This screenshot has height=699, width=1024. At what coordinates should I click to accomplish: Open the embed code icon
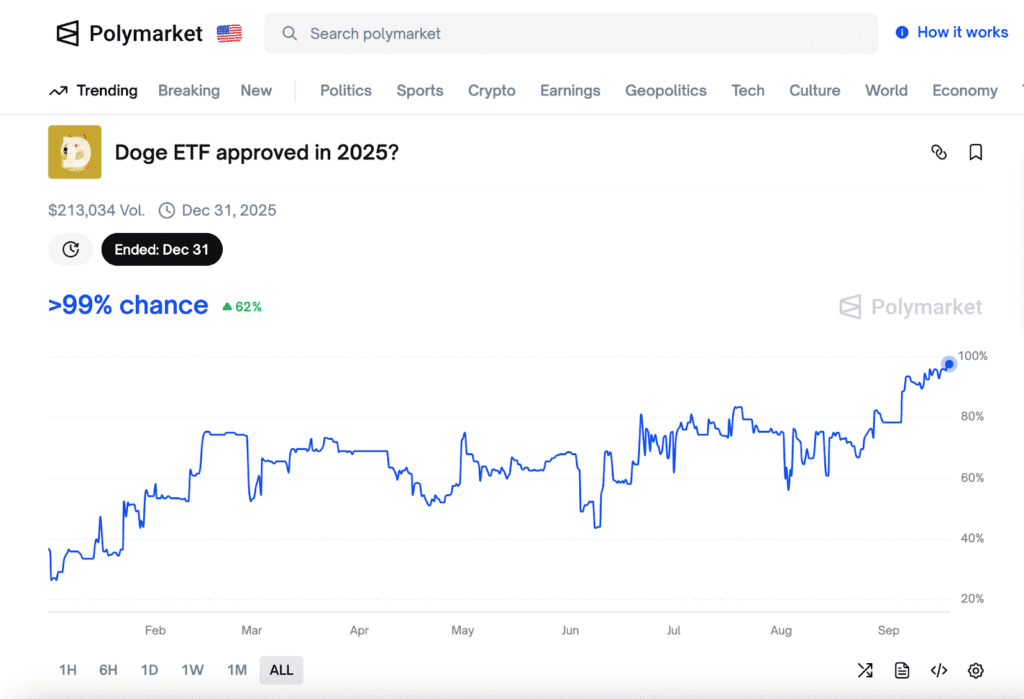[939, 670]
